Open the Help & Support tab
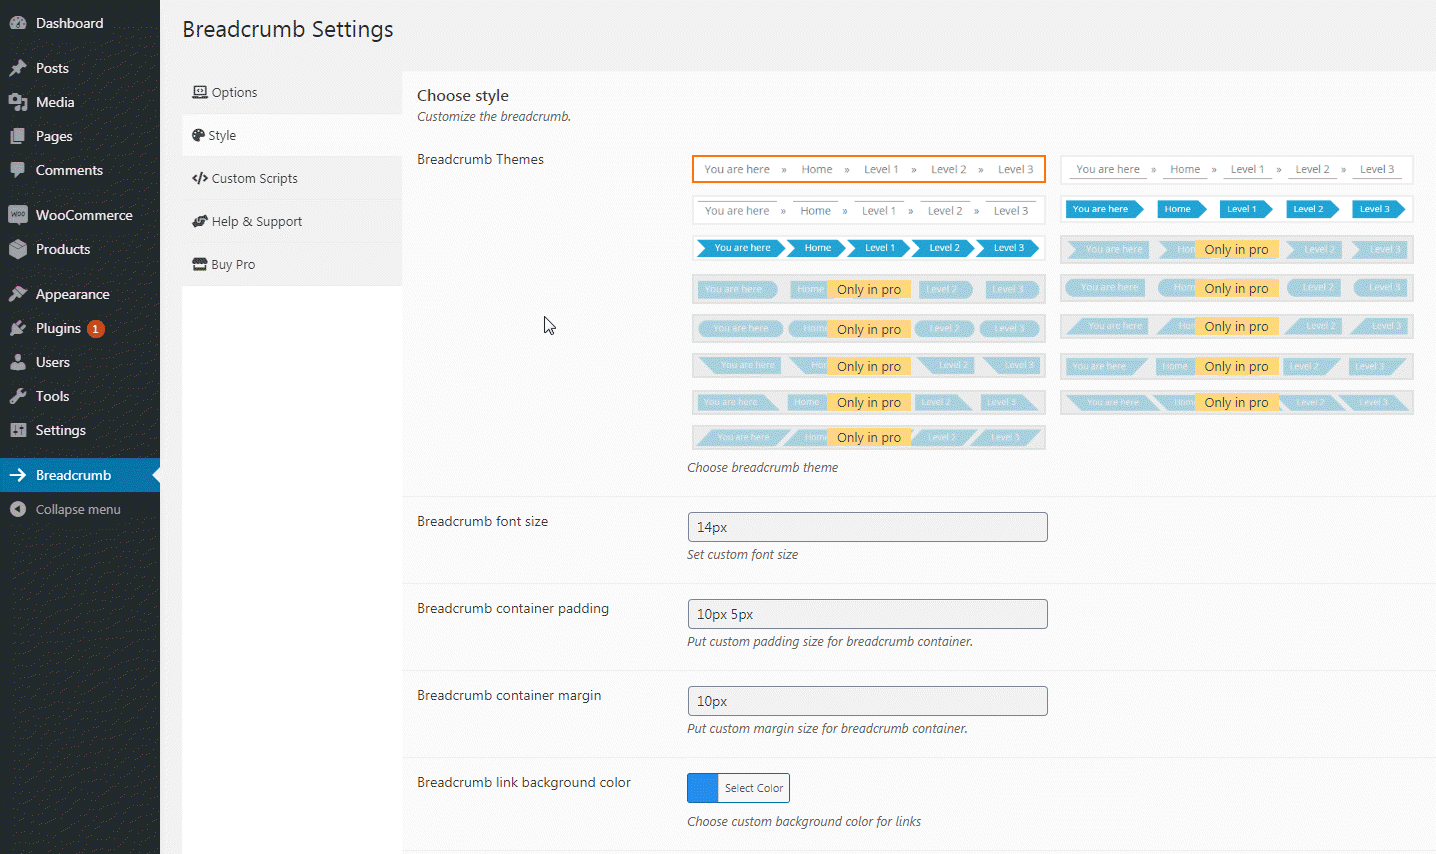Image resolution: width=1436 pixels, height=854 pixels. 256,221
